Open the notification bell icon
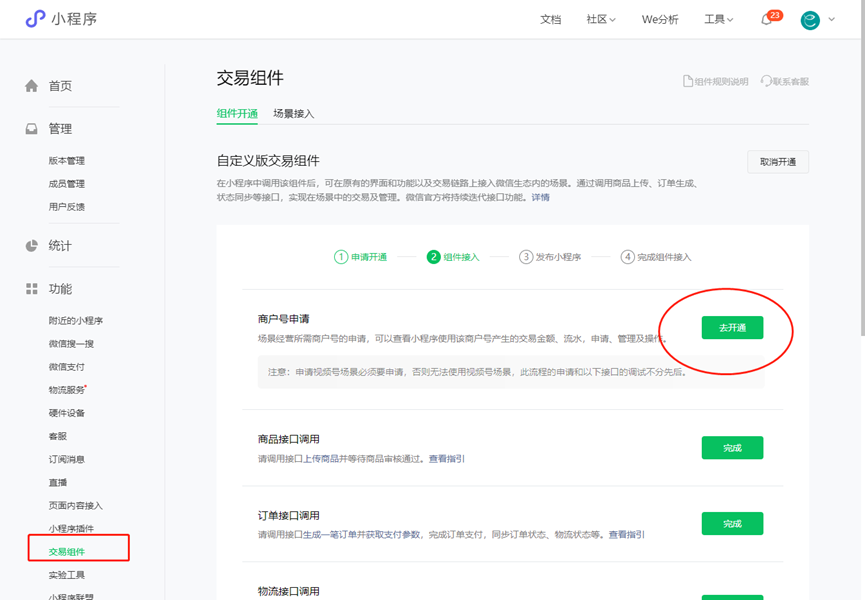Image resolution: width=865 pixels, height=600 pixels. point(767,20)
